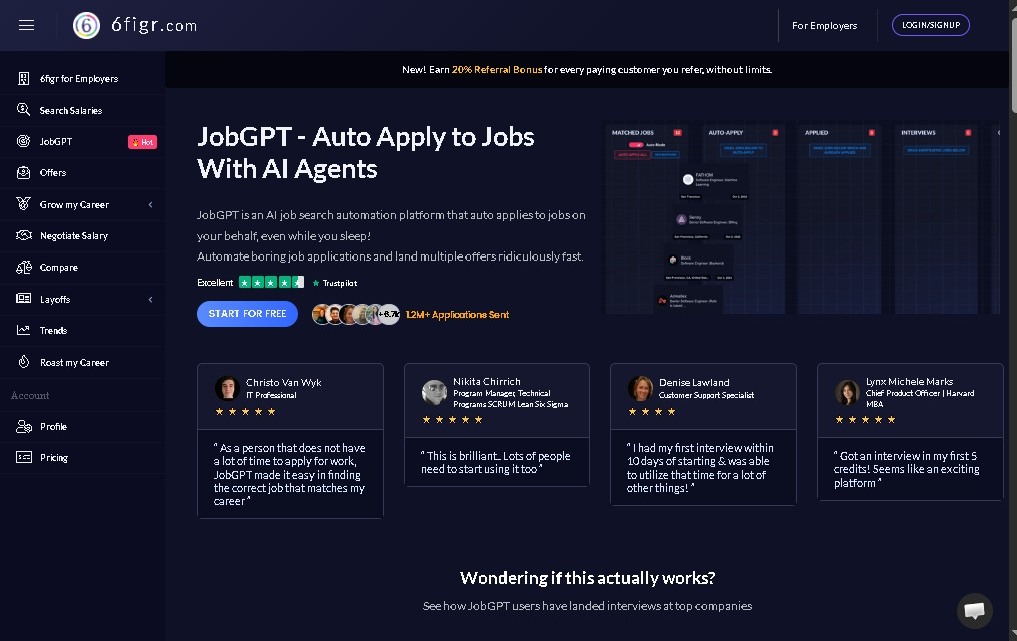Click the Profile user icon
Screen dimensions: 1017x641
(x=23, y=426)
